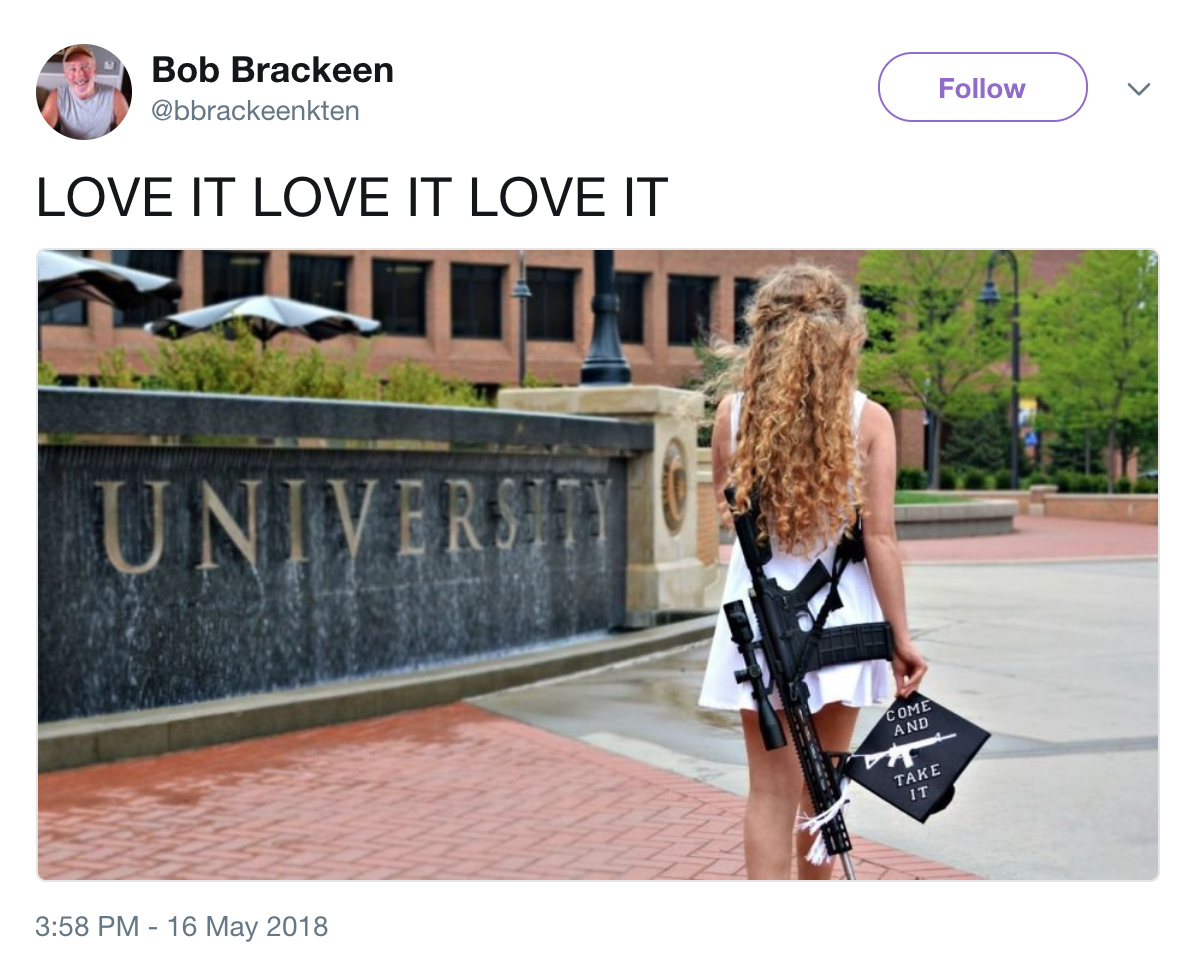The image size is (1198, 962).
Task: Open the Bob Brackeen display name link
Action: point(273,70)
